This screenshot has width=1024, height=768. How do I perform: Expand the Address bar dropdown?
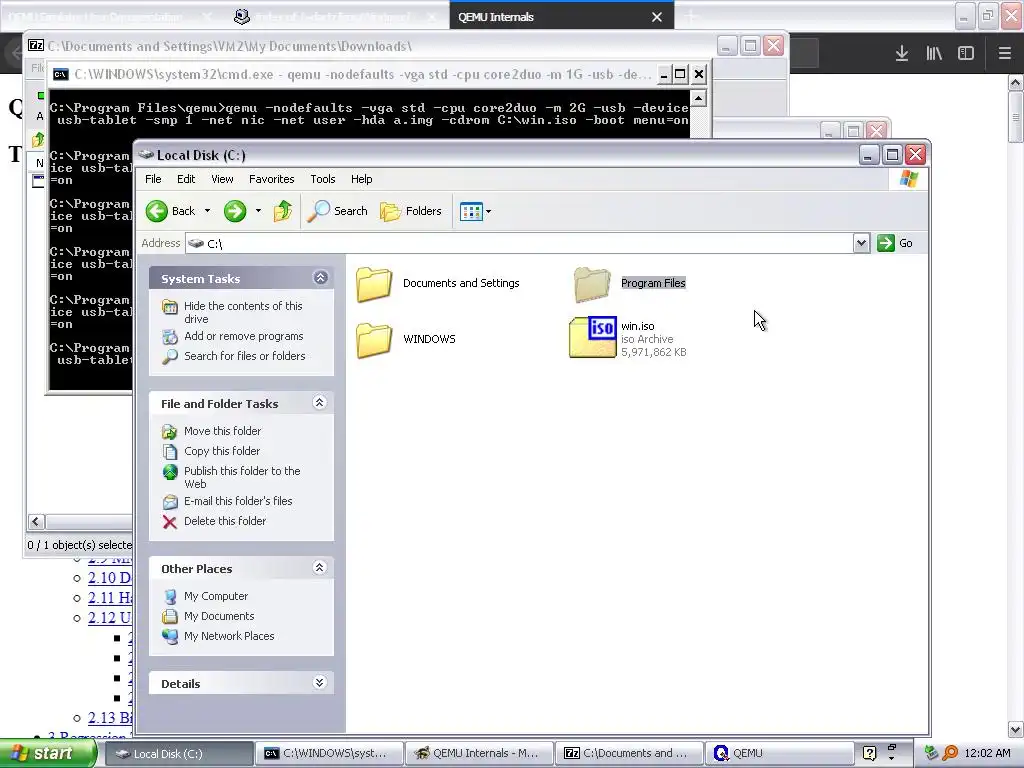tap(861, 243)
